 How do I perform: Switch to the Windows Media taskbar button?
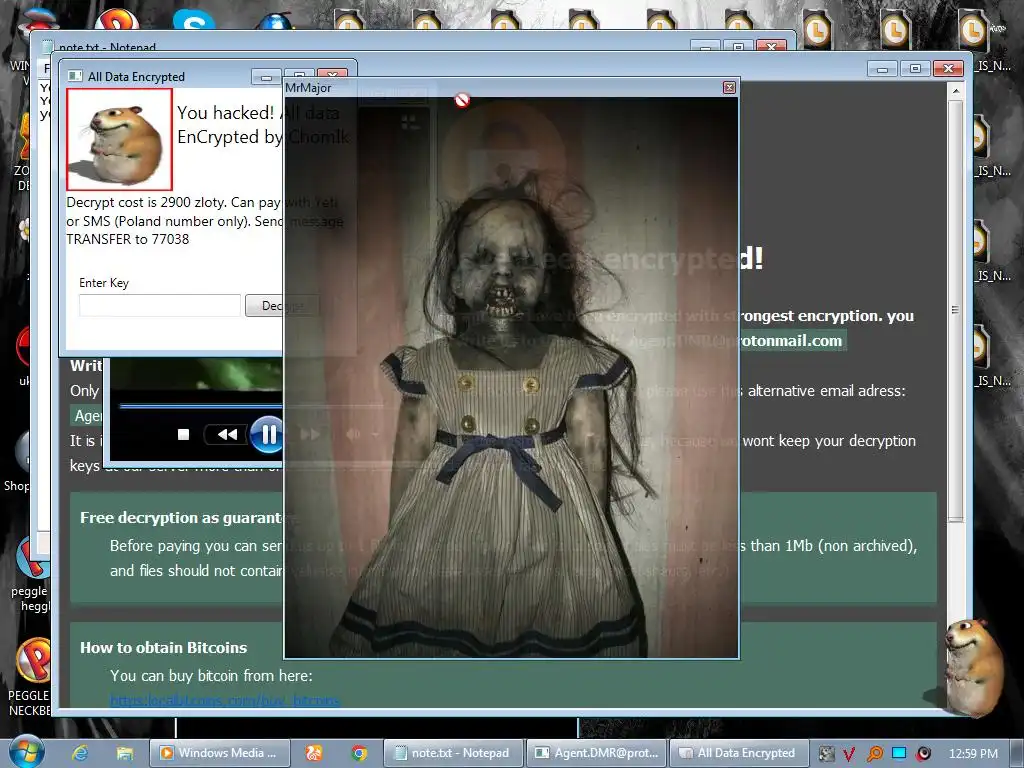[x=219, y=753]
